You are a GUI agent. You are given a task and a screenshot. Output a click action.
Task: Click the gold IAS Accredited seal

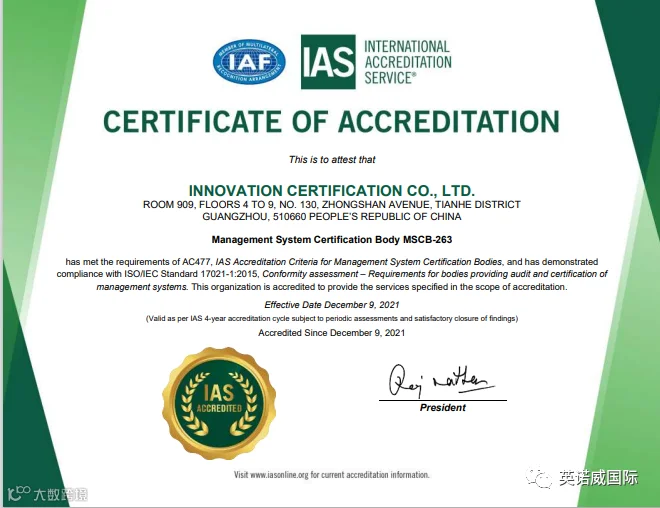(x=219, y=403)
